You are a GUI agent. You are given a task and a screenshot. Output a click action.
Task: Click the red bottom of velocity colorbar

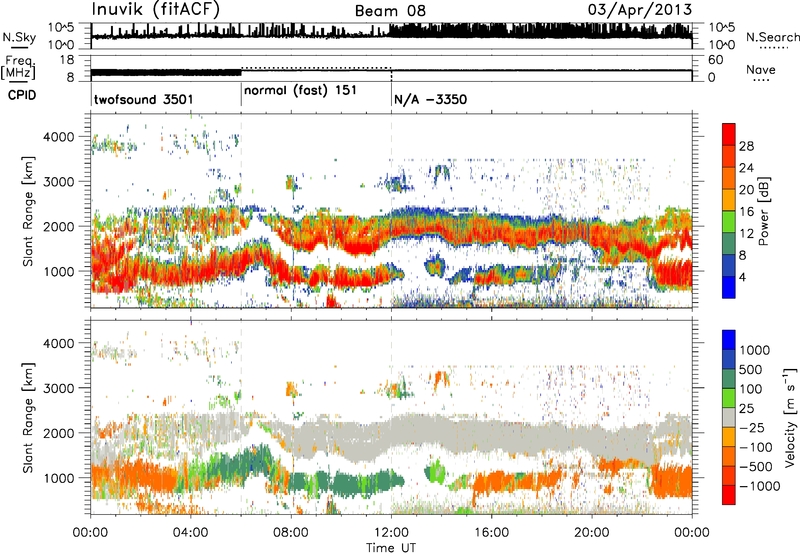(729, 495)
